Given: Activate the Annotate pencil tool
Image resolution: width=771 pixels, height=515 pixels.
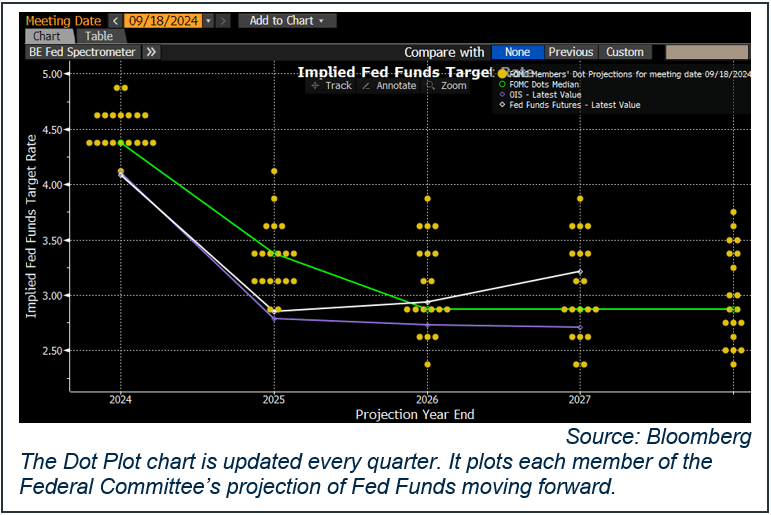Looking at the screenshot, I should click(x=389, y=86).
